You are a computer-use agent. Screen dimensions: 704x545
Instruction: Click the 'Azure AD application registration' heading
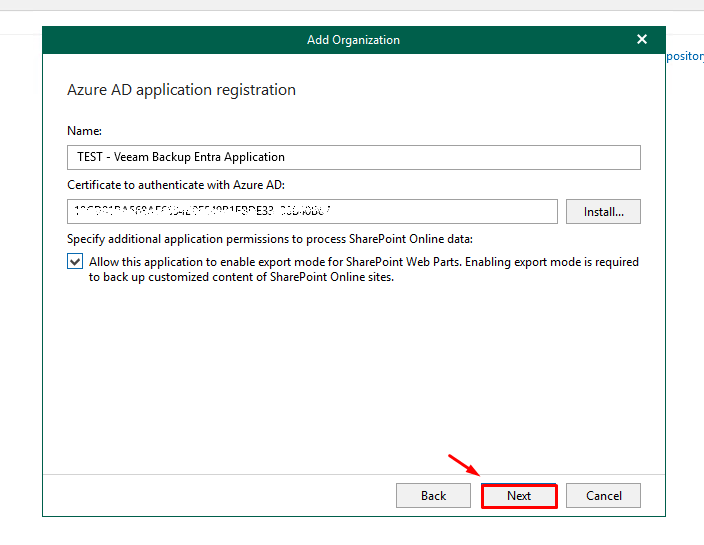(x=181, y=90)
